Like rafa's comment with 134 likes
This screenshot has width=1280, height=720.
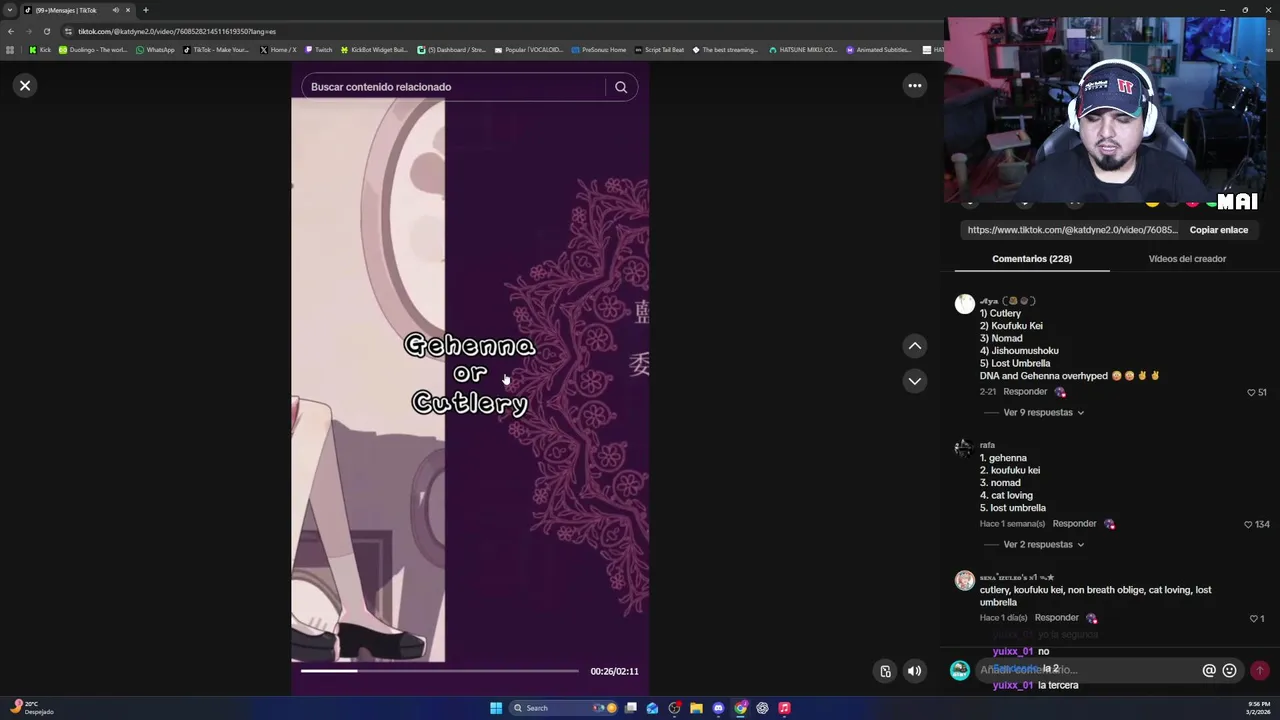point(1248,524)
